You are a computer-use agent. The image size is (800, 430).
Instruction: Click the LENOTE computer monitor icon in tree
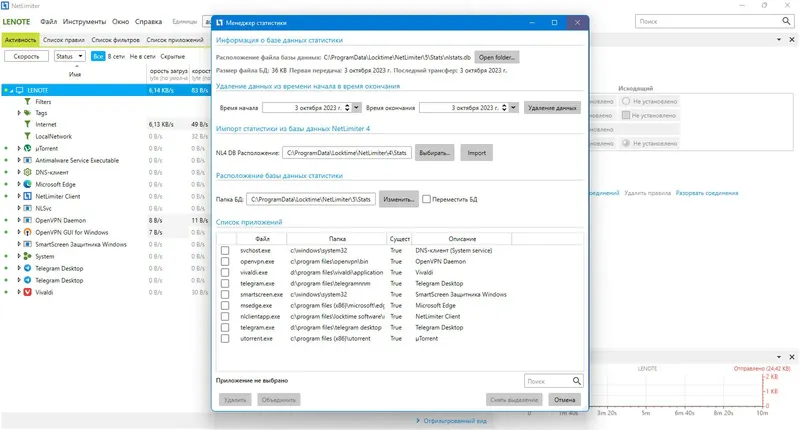pos(20,90)
